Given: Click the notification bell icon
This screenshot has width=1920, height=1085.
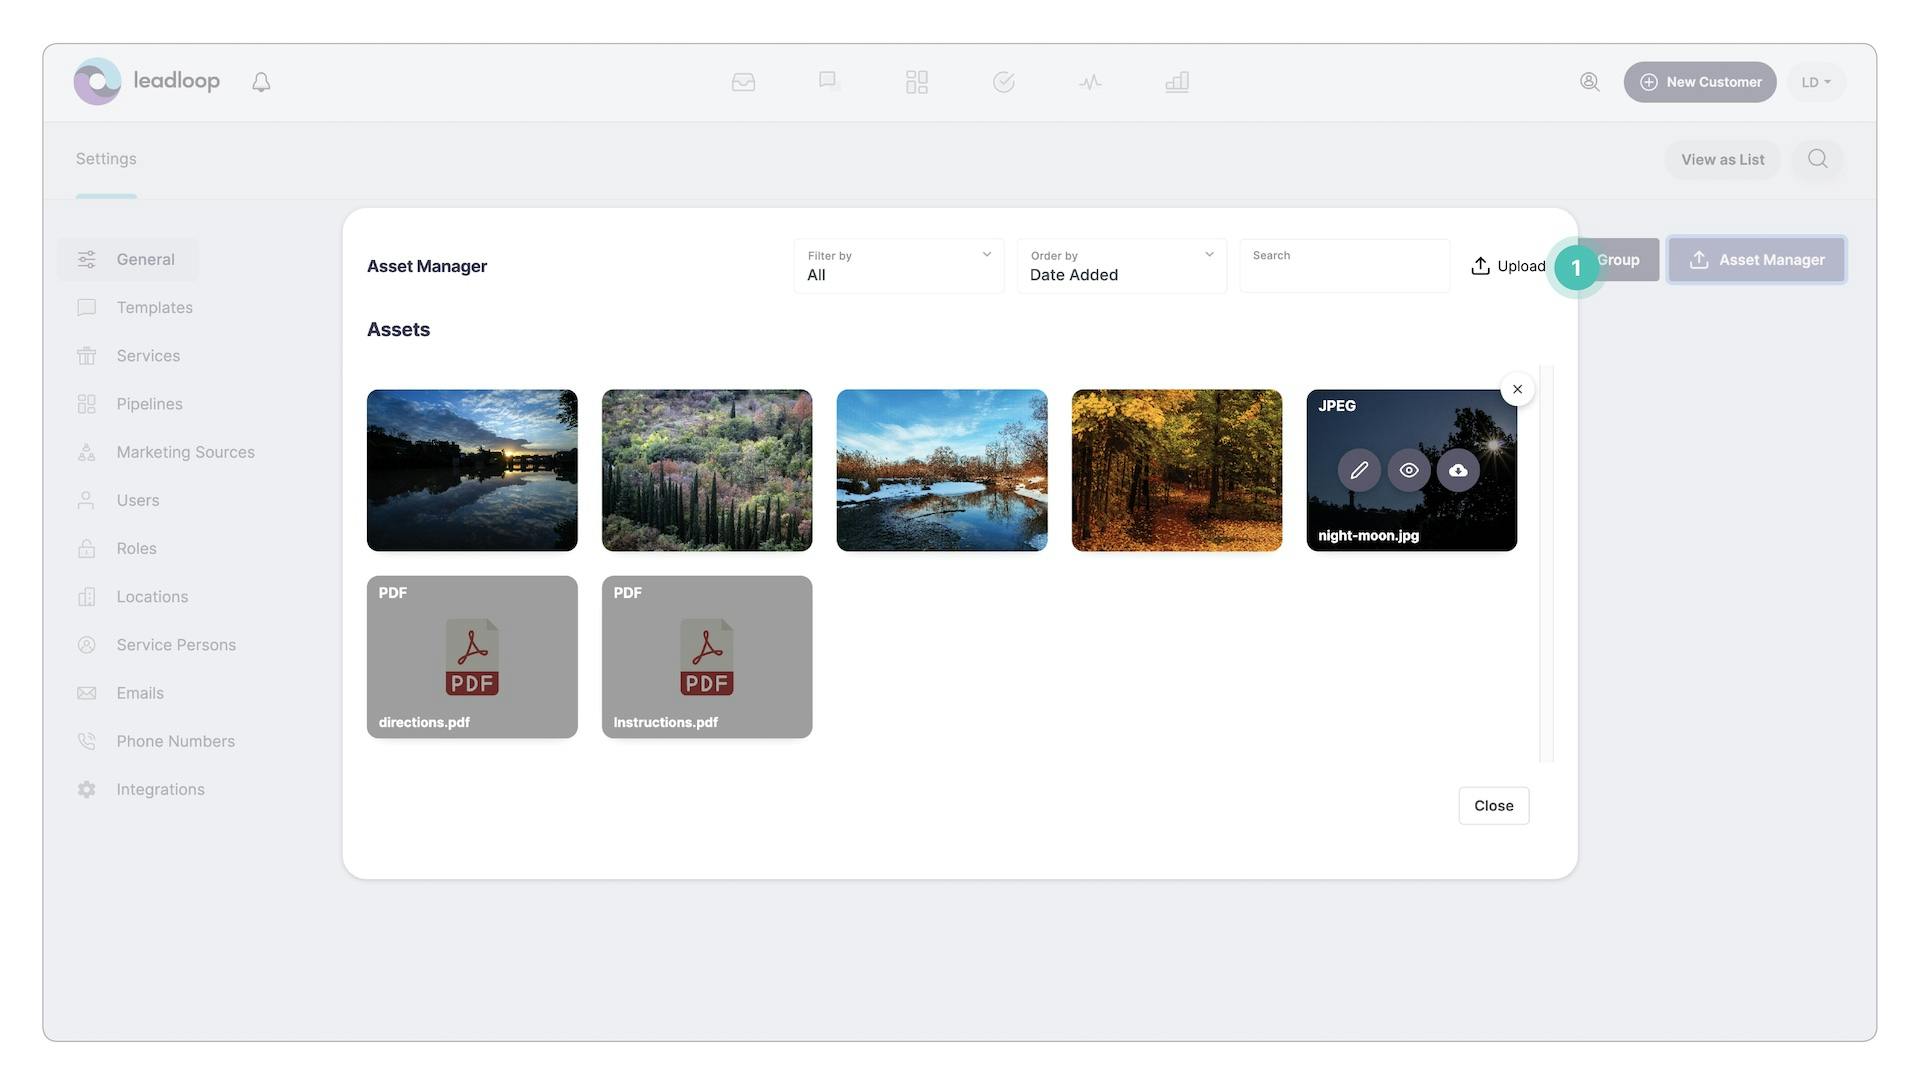Looking at the screenshot, I should [x=261, y=82].
